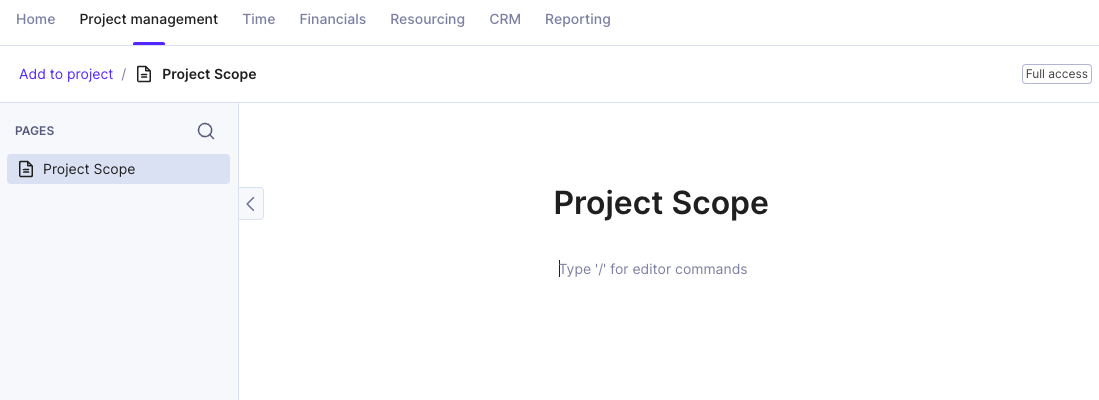1099x400 pixels.
Task: Open the CRM tab
Action: (x=505, y=20)
